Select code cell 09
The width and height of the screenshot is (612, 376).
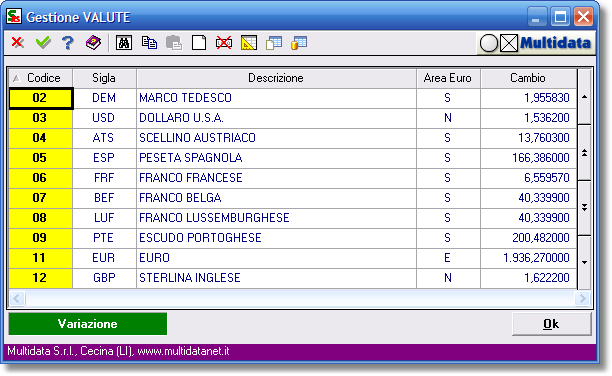click(x=41, y=238)
